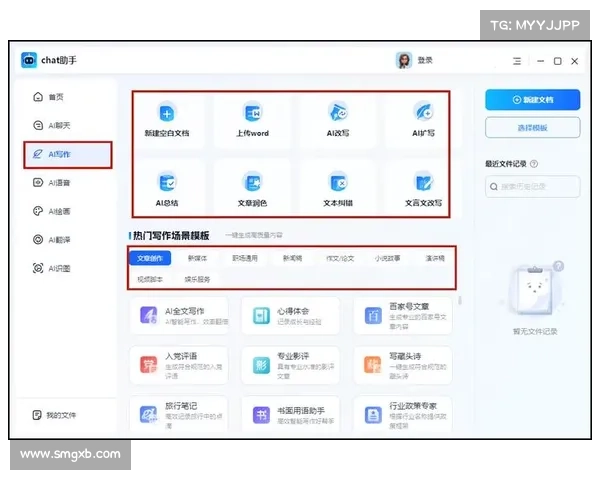Click the 新建空白文档 icon
Viewport: 600px width, 480px height.
[x=167, y=113]
